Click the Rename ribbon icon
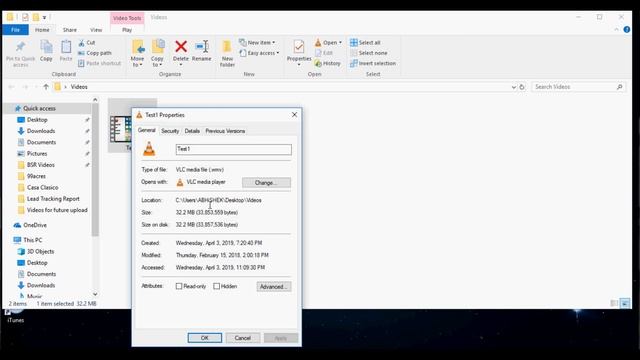 point(202,51)
